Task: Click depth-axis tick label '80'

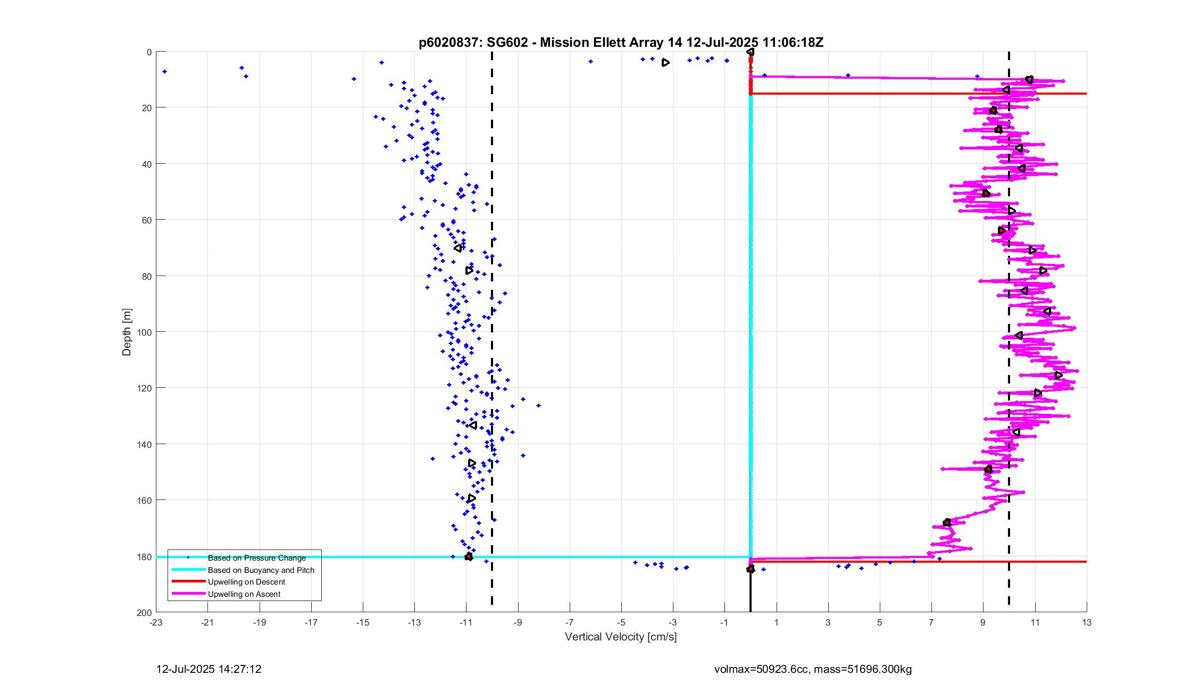Action: pos(146,276)
